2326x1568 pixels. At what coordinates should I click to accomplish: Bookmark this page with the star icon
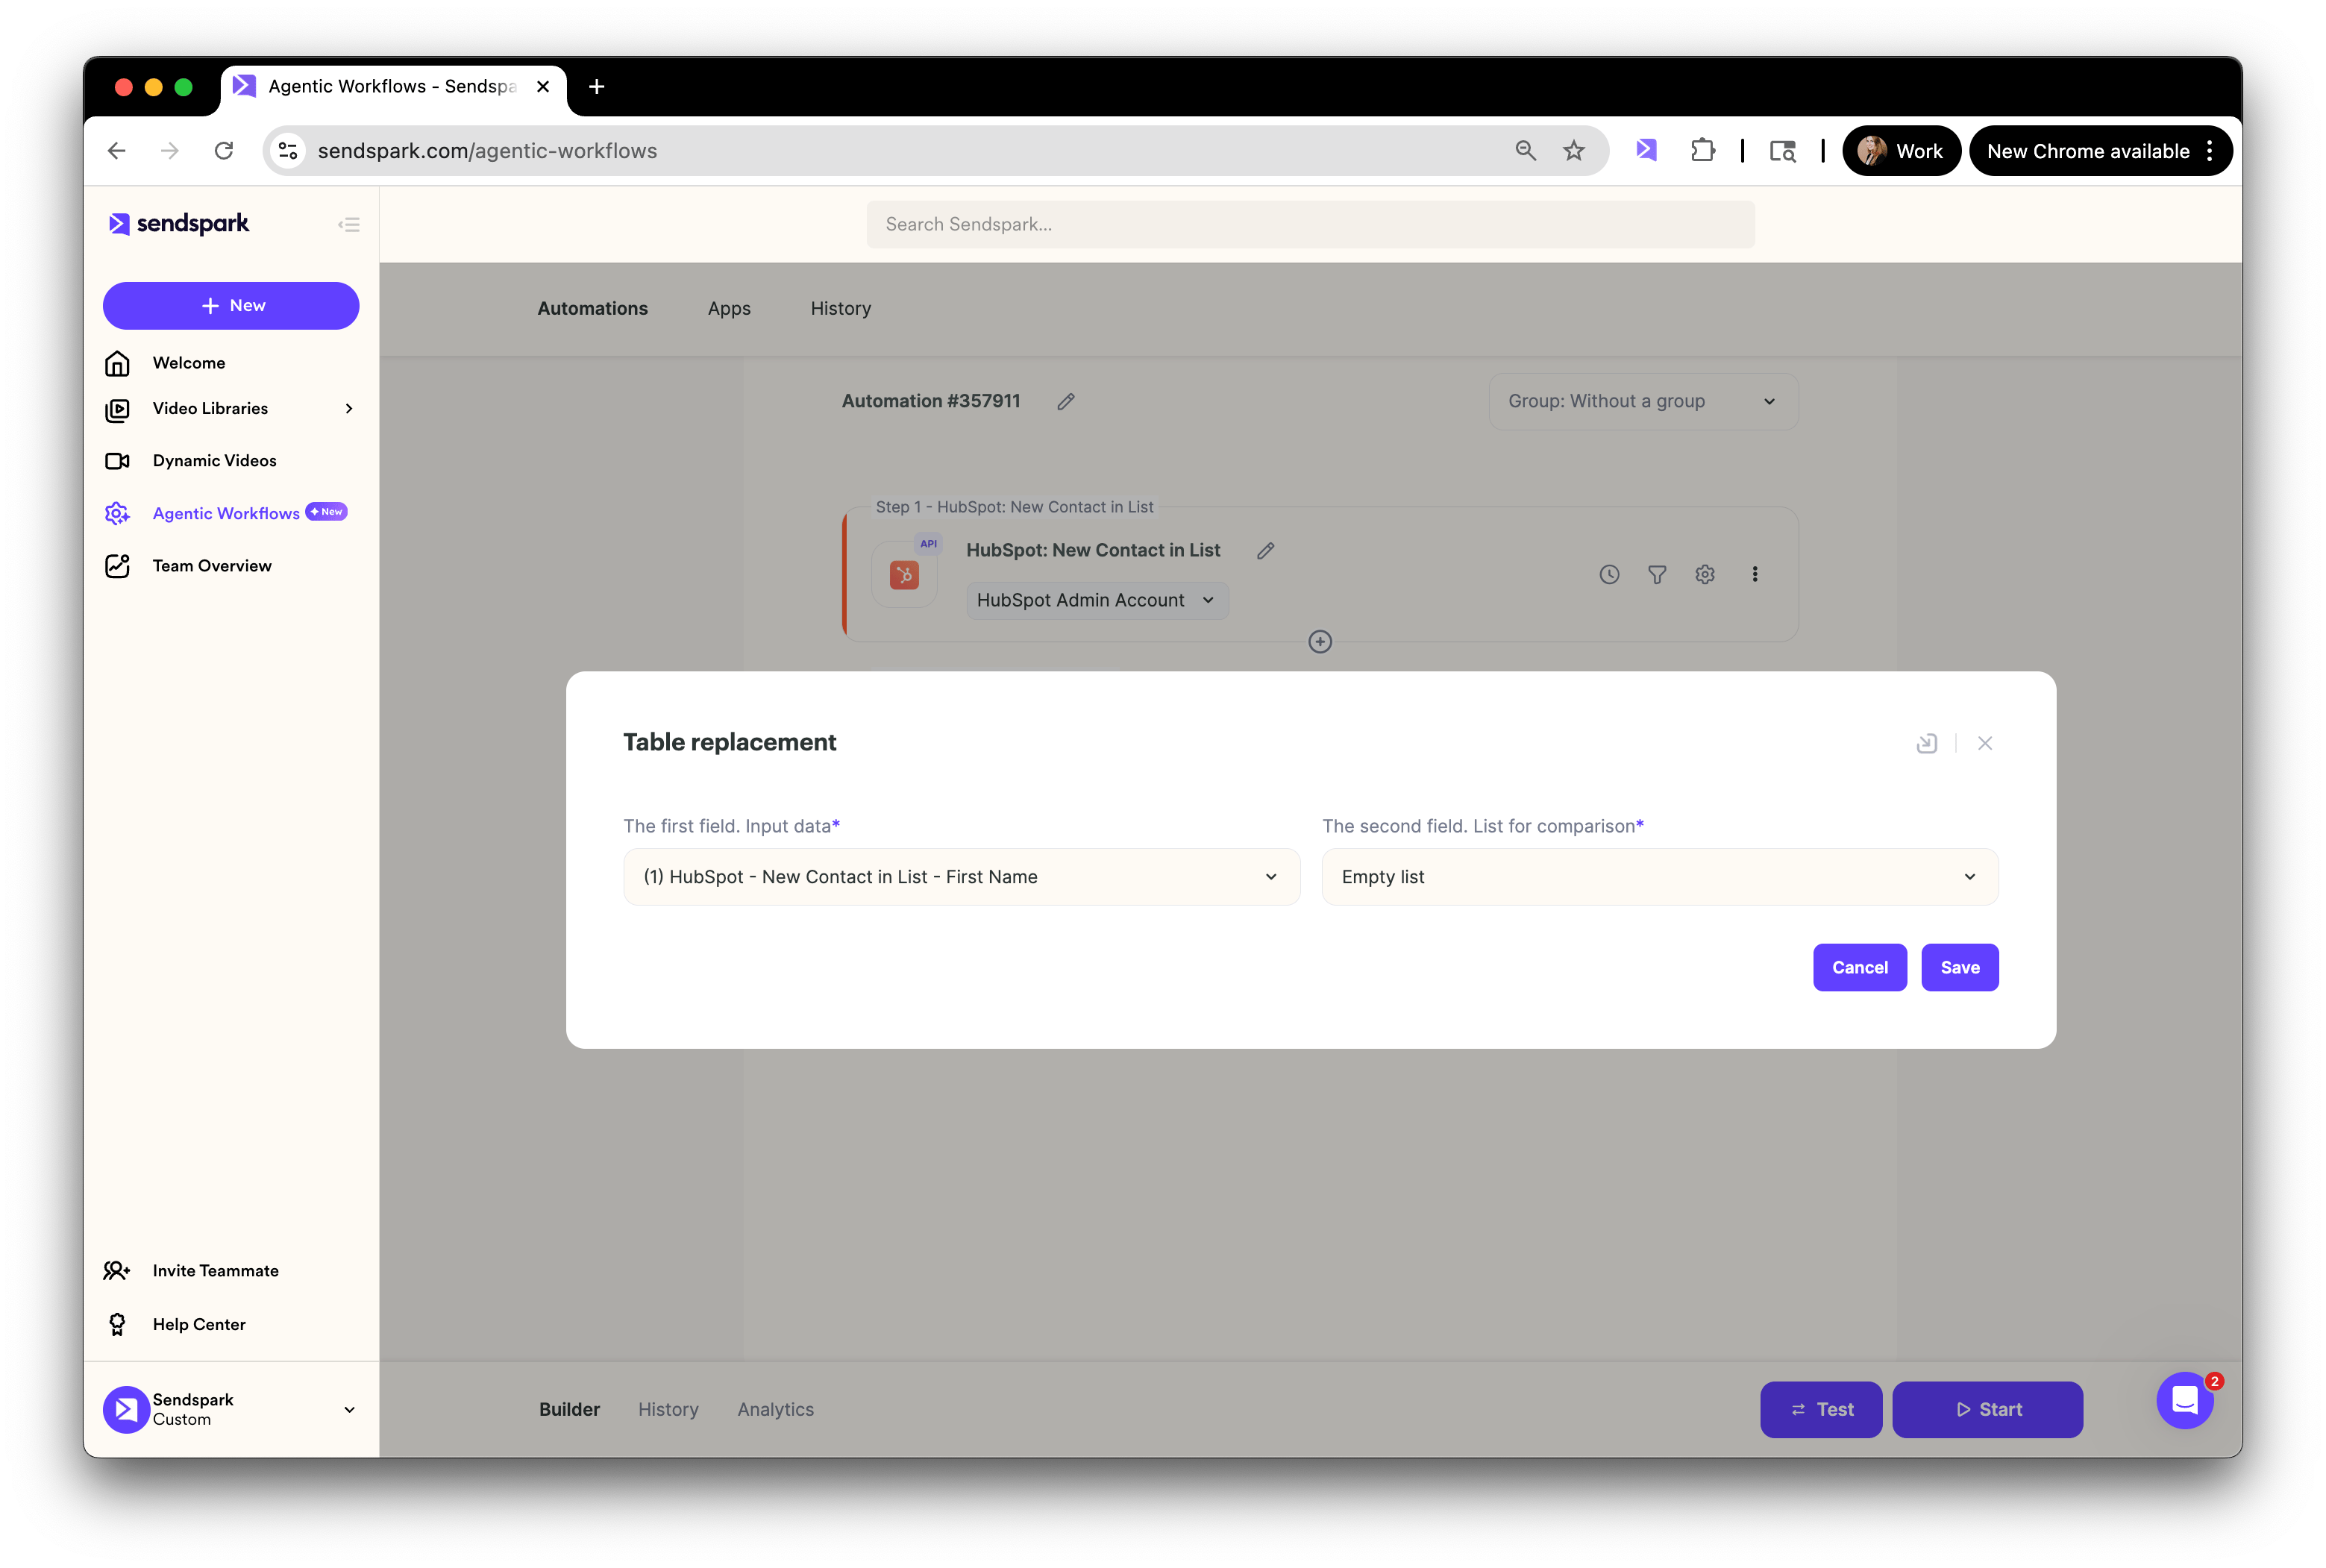[x=1574, y=150]
